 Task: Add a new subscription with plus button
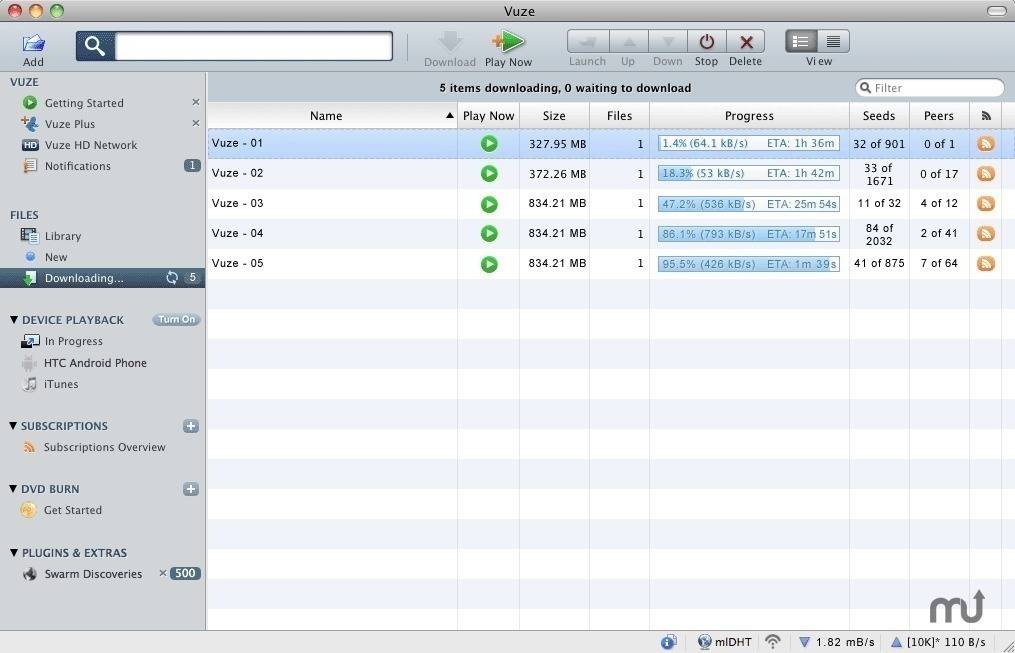(190, 426)
